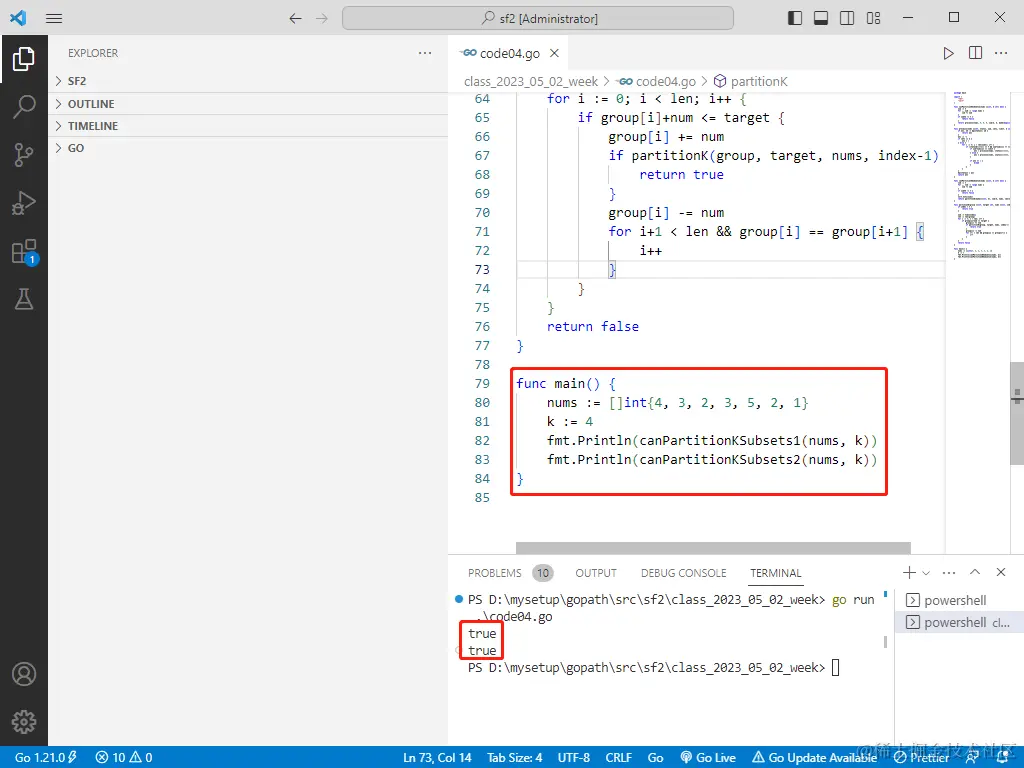Close the code04.go tab
This screenshot has height=768, width=1024.
click(554, 53)
